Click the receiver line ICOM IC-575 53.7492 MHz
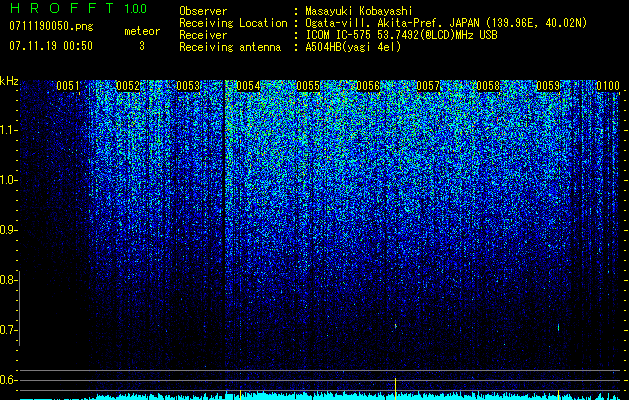This screenshot has width=629, height=400. 401,35
